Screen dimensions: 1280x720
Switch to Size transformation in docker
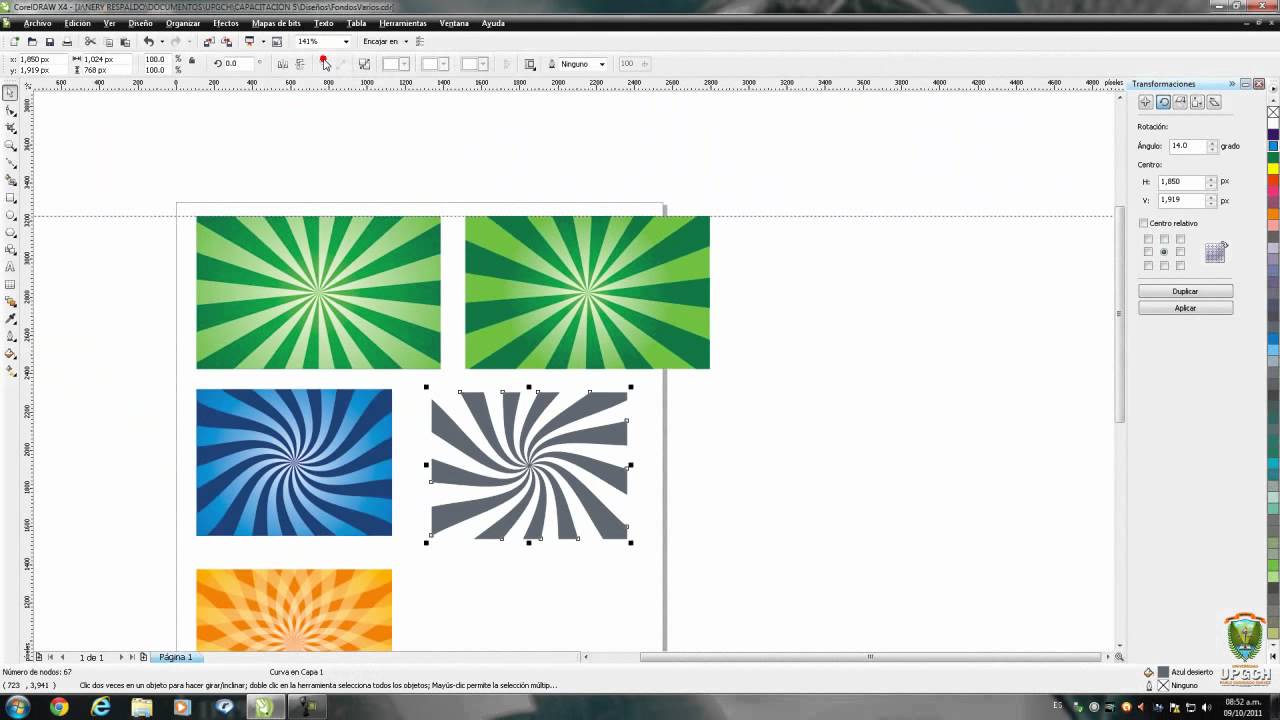pyautogui.click(x=1197, y=102)
